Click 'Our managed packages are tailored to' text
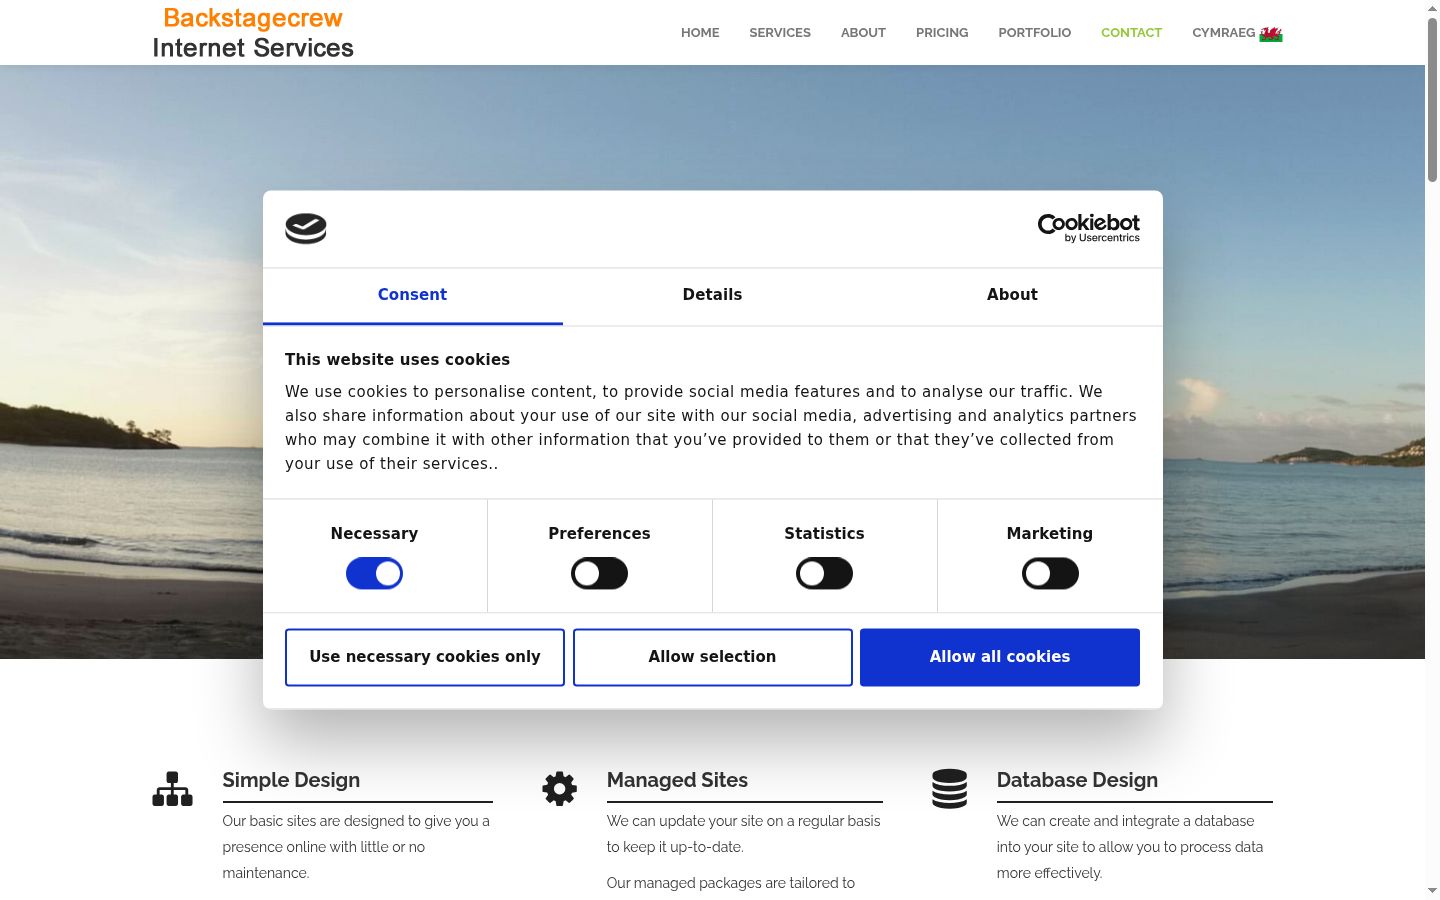 tap(731, 883)
